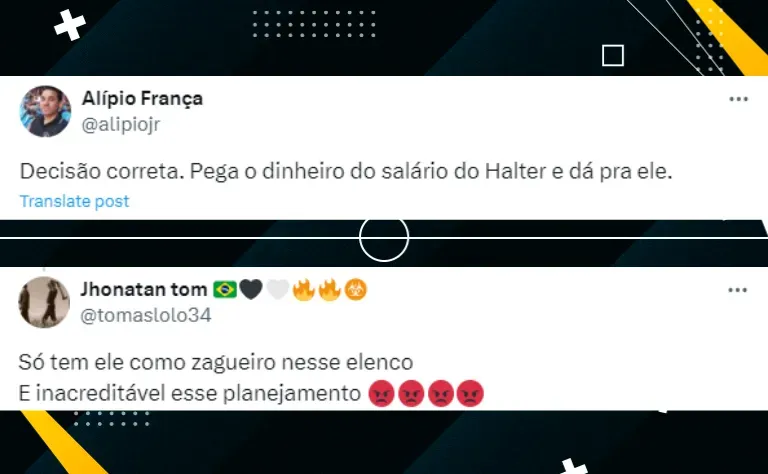Click the 'Decisão correta' post text

point(346,171)
